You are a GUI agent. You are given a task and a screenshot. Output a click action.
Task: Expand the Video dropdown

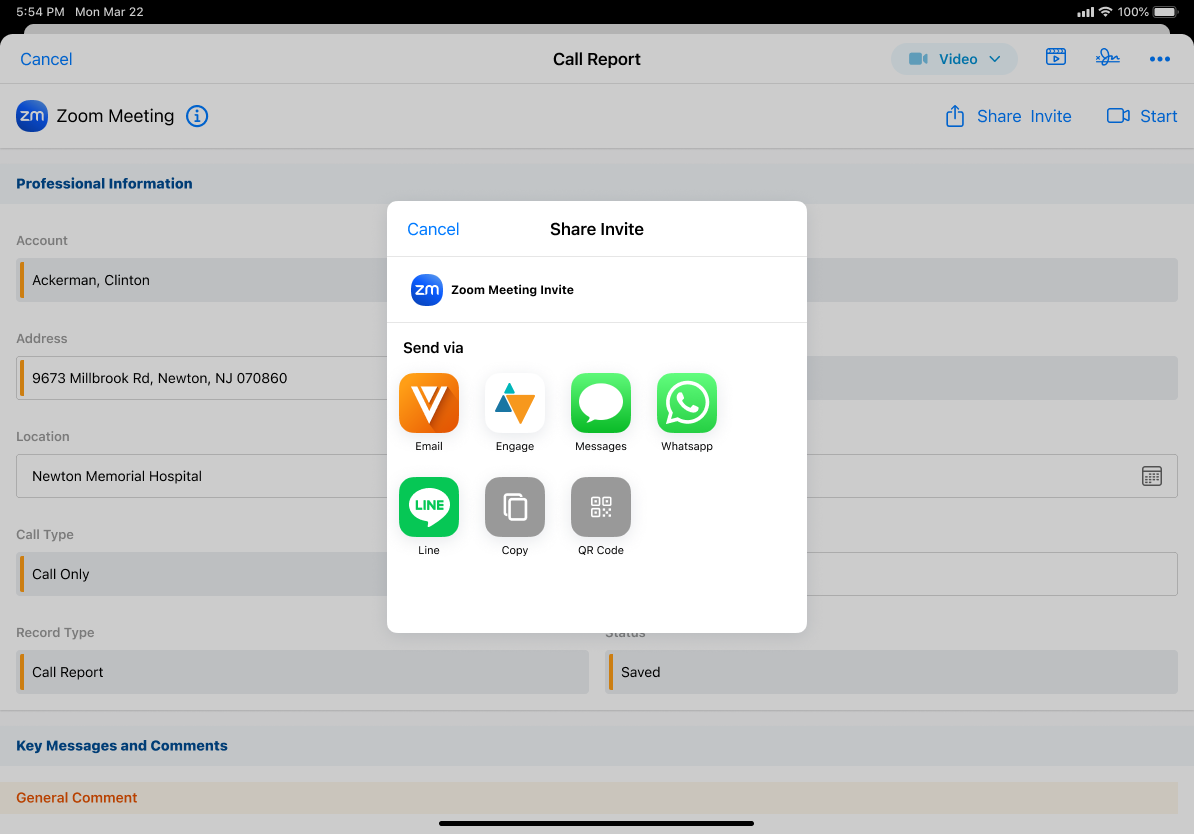point(954,59)
